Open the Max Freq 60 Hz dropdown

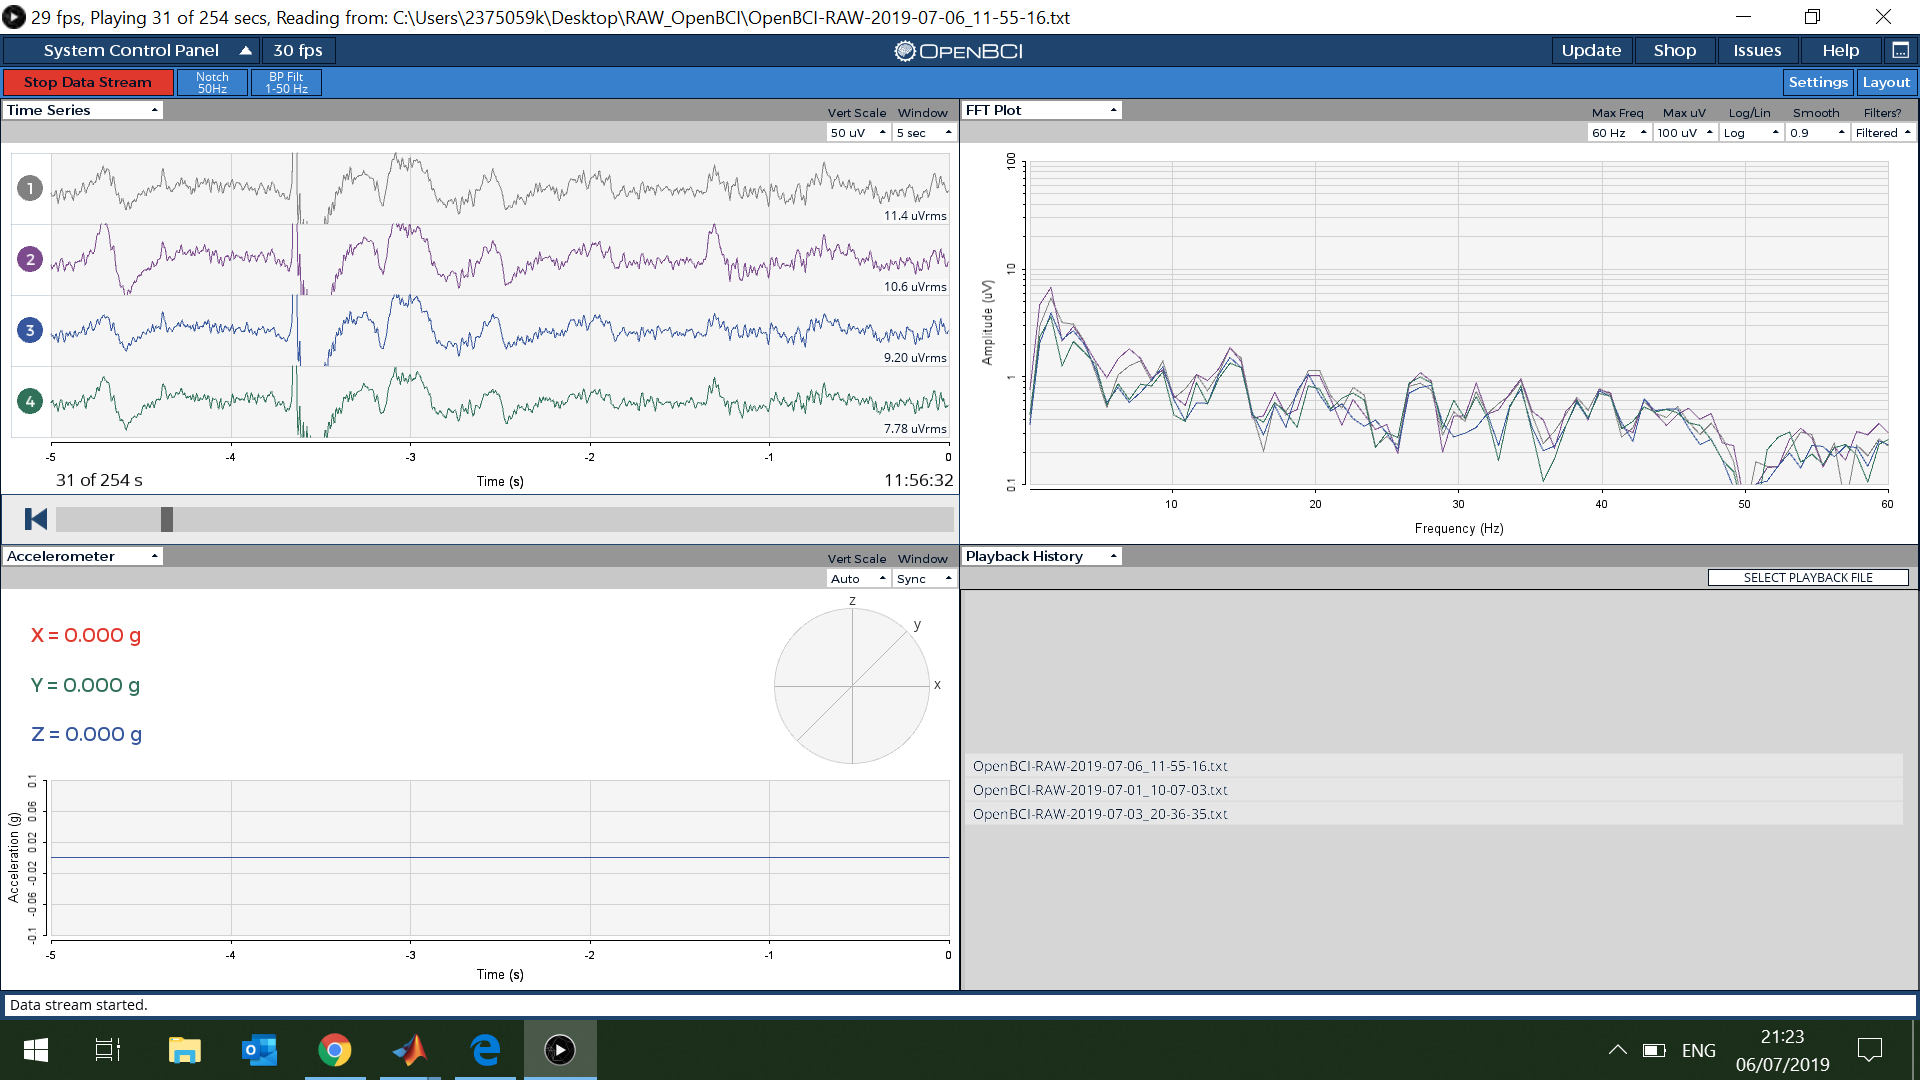pyautogui.click(x=1619, y=133)
